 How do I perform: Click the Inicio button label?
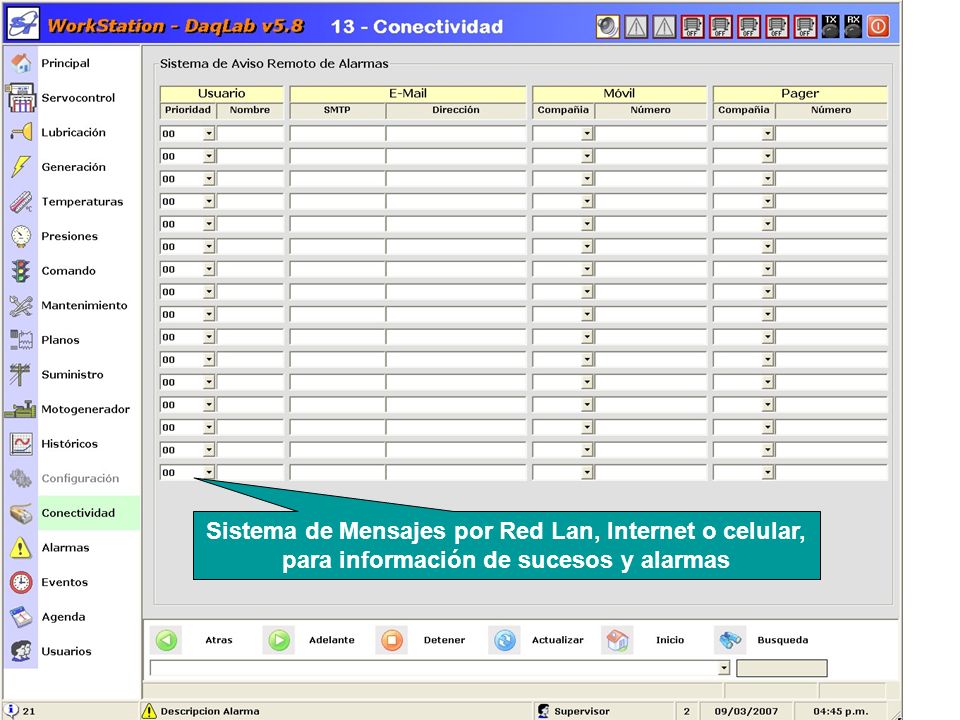(x=670, y=640)
